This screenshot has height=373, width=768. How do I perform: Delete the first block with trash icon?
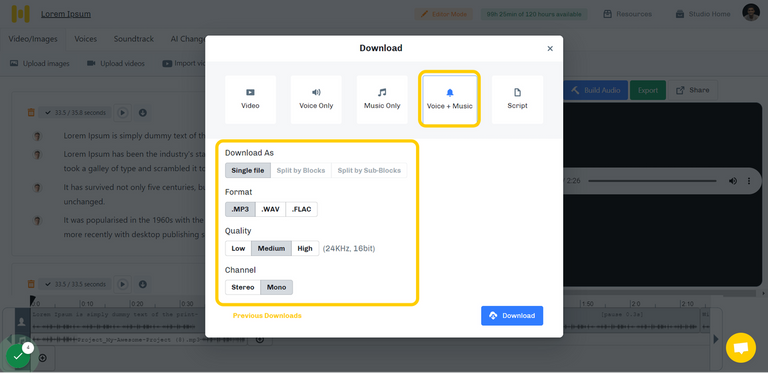click(31, 113)
